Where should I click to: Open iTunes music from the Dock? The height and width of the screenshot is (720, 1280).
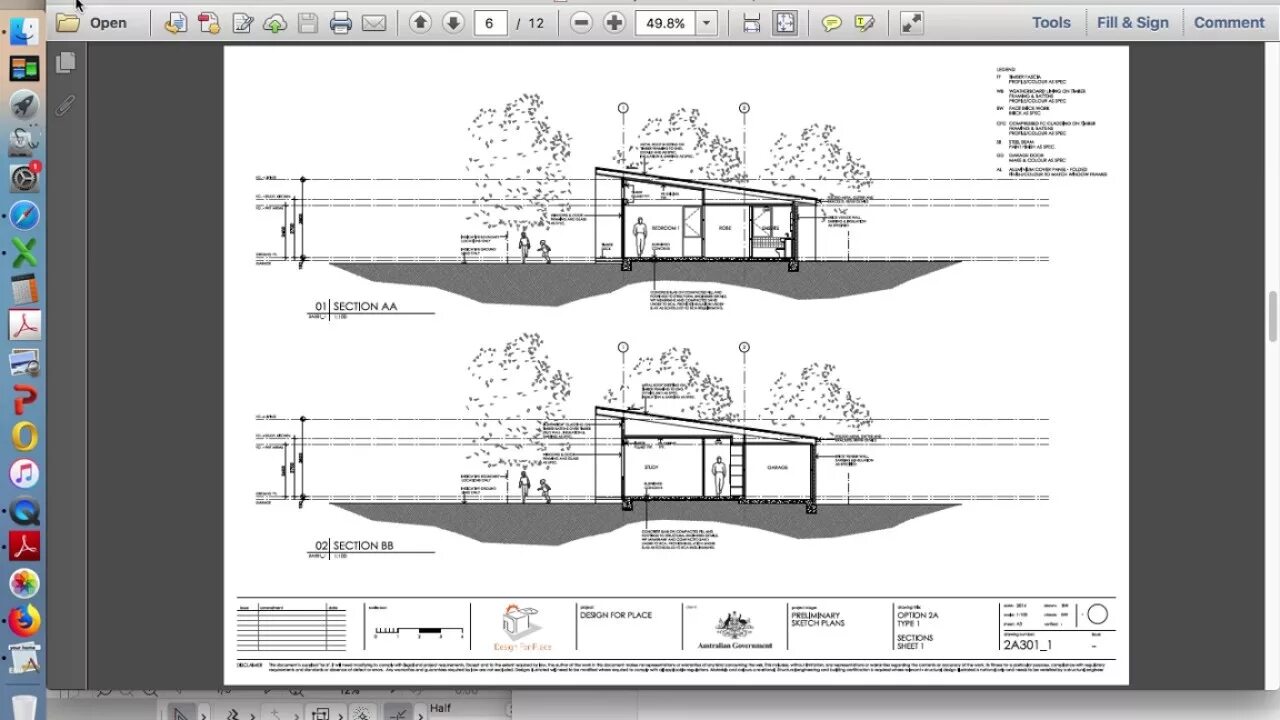pos(24,473)
